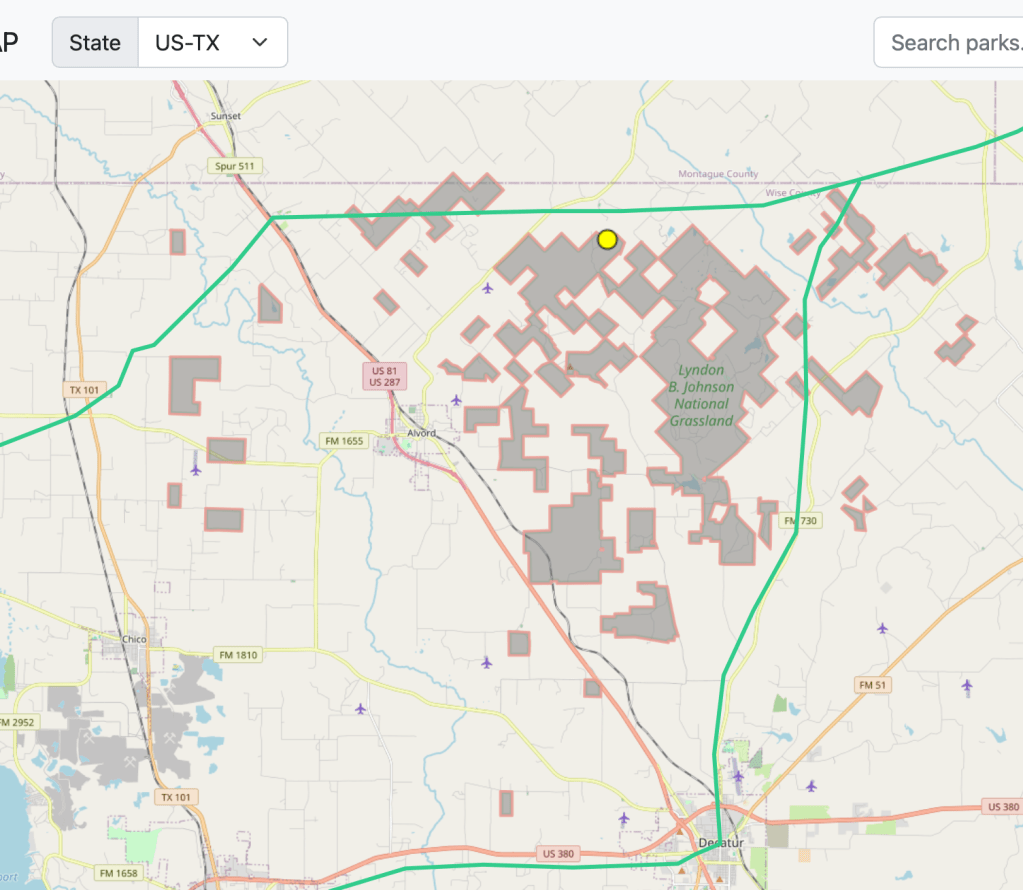Focus the Search parks input field
The width and height of the screenshot is (1023, 890).
pyautogui.click(x=950, y=42)
